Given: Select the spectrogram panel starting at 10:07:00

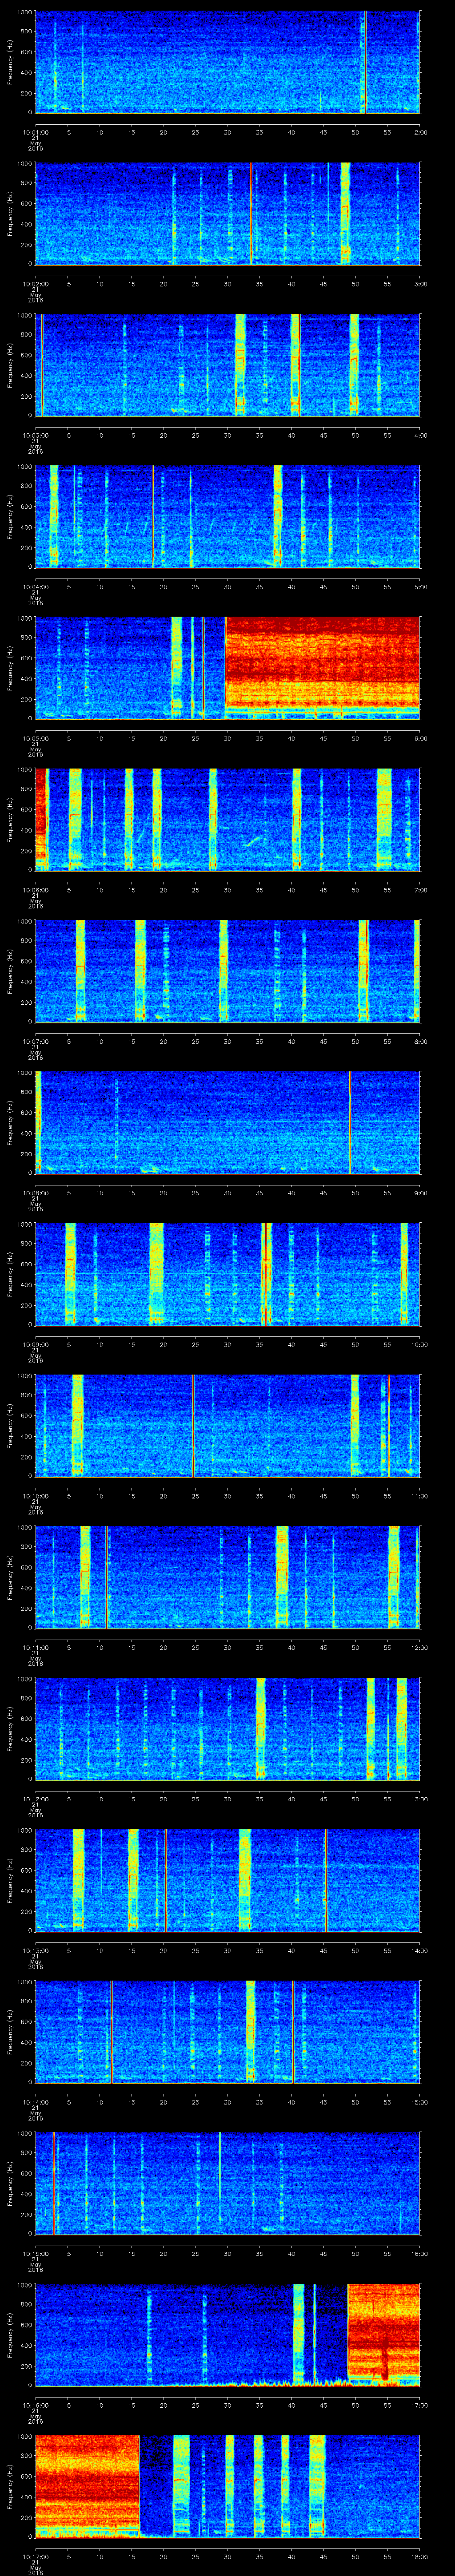Looking at the screenshot, I should coord(228,970).
